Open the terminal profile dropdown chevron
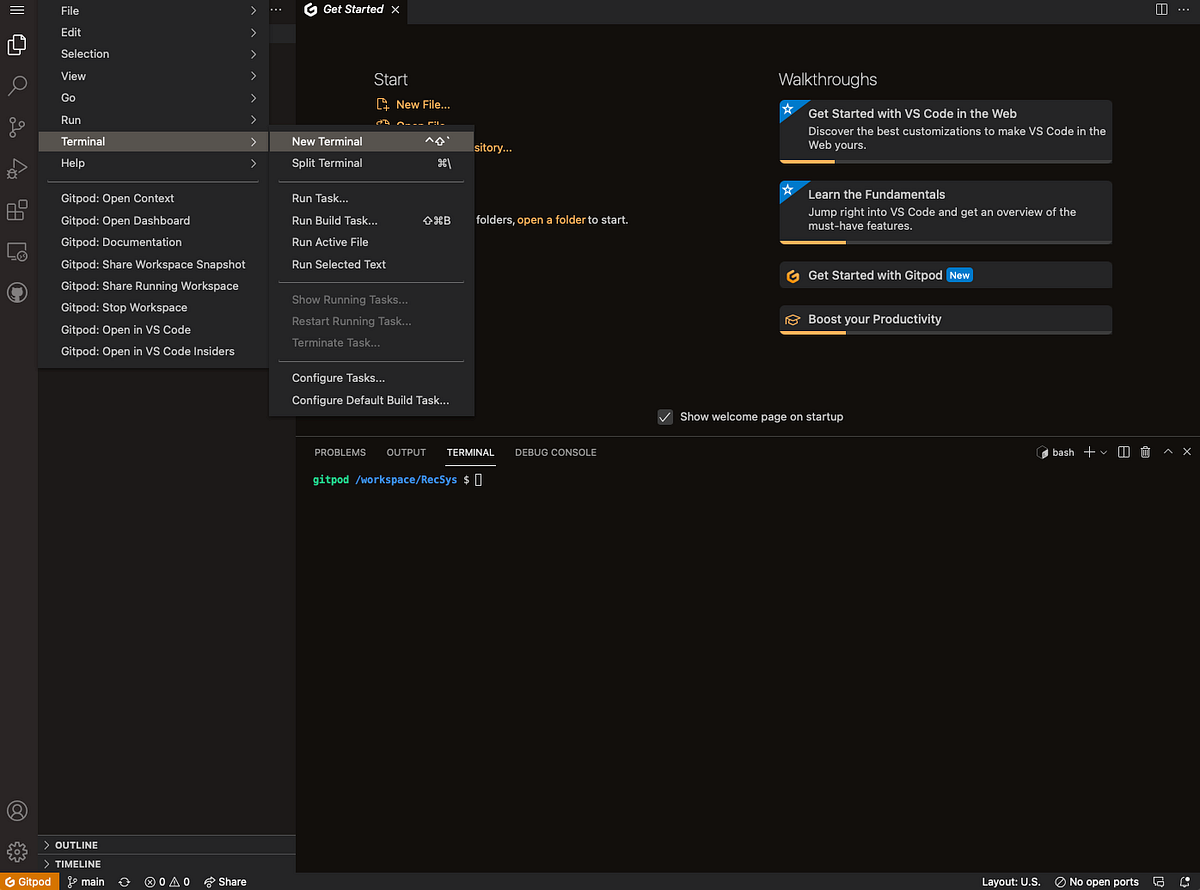The width and height of the screenshot is (1200, 890). 1105,452
